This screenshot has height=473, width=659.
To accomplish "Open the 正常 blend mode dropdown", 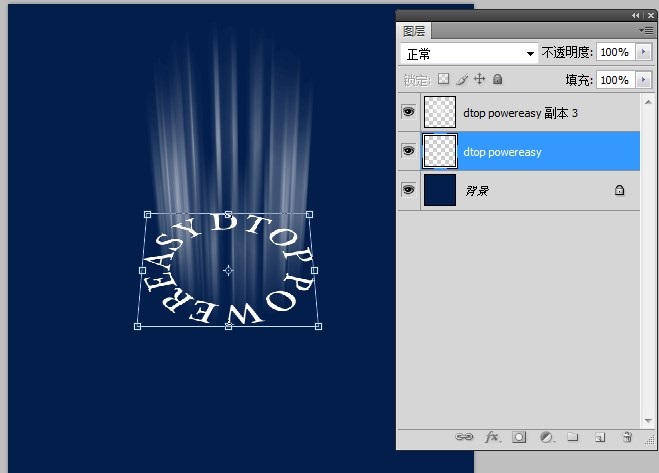I will pyautogui.click(x=468, y=52).
